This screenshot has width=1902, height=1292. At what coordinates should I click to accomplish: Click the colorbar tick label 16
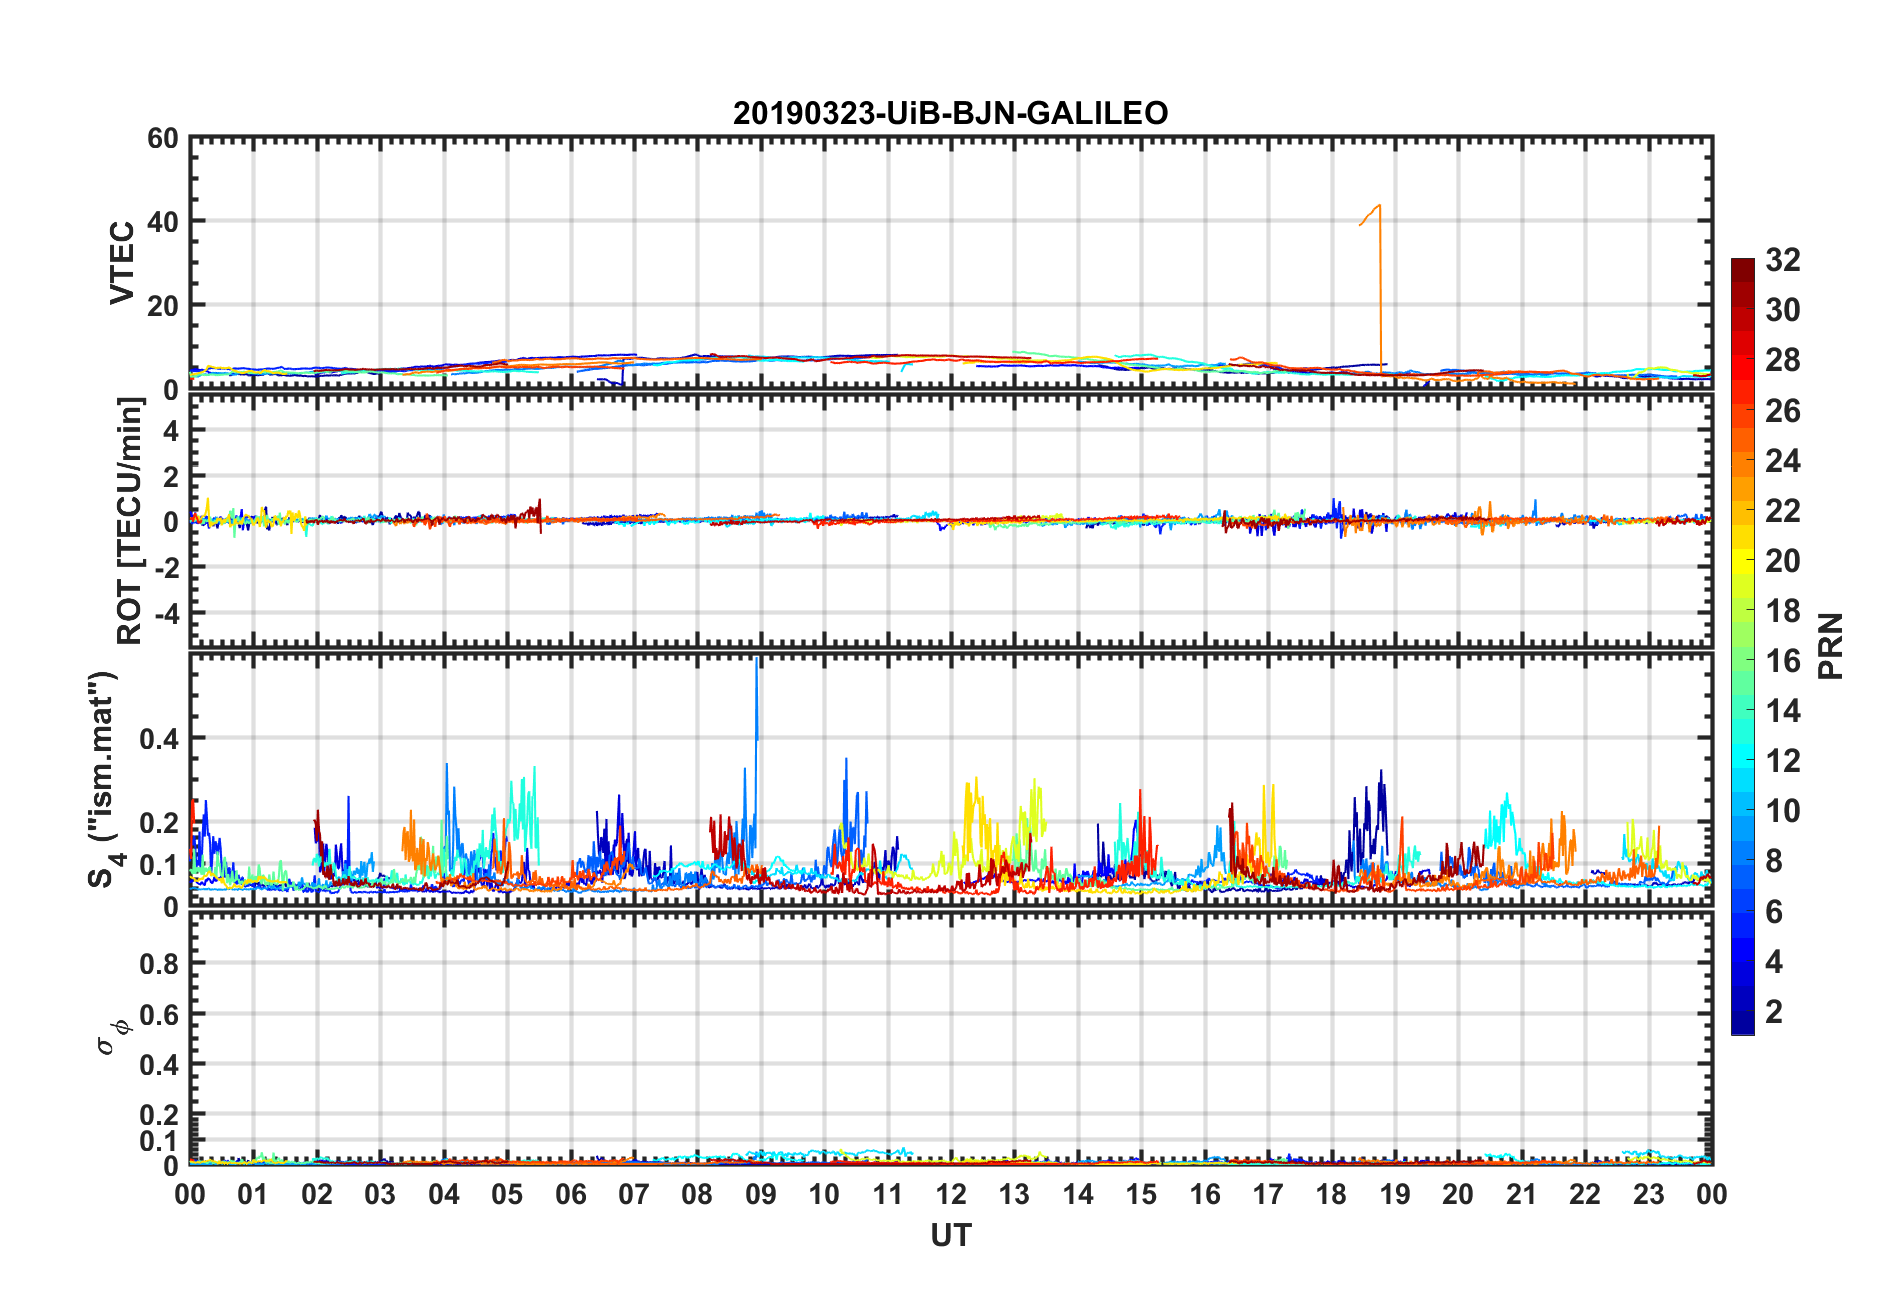coord(1783,661)
